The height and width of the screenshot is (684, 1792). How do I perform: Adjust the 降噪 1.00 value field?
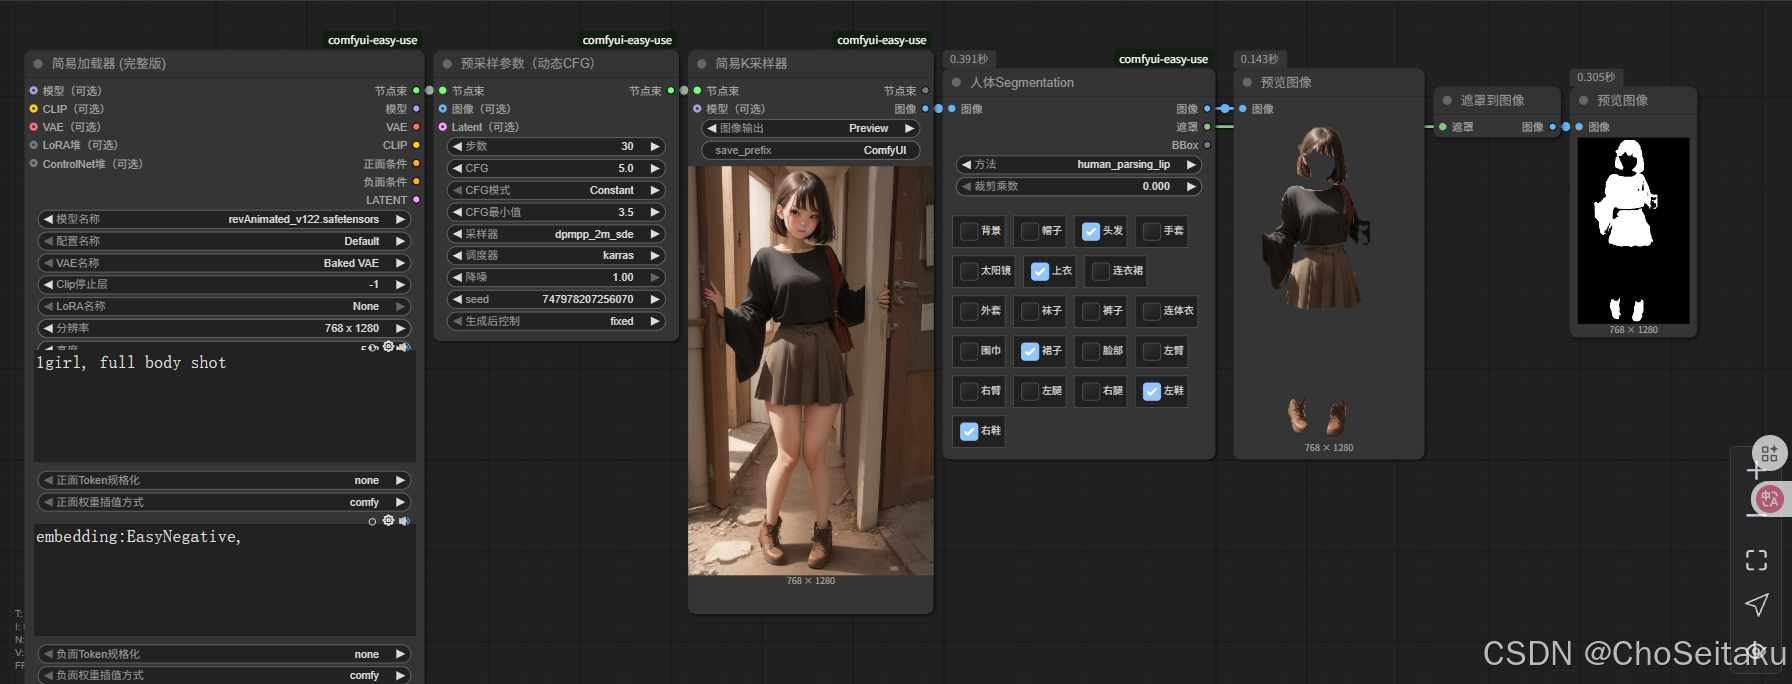(x=556, y=277)
